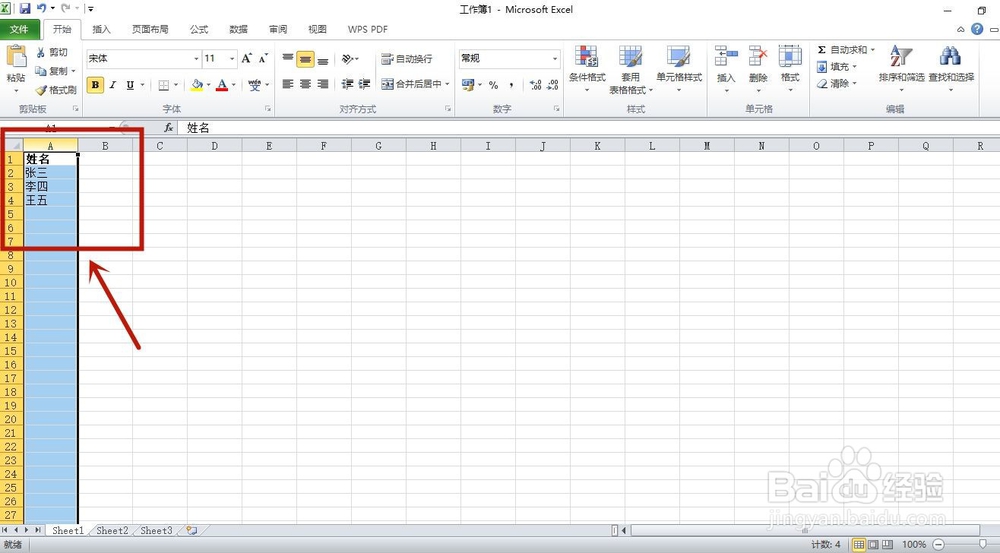Click the Cut scissors button
The height and width of the screenshot is (553, 1000).
point(51,52)
